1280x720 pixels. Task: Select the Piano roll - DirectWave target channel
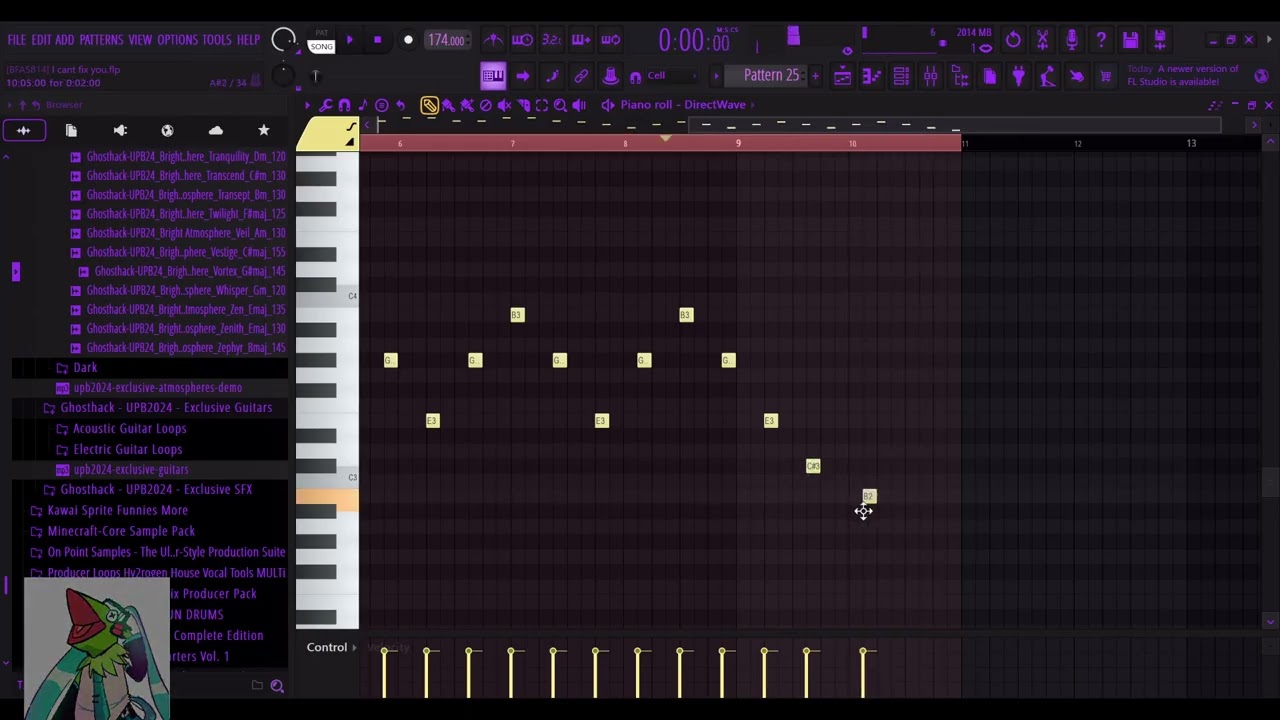pos(684,105)
